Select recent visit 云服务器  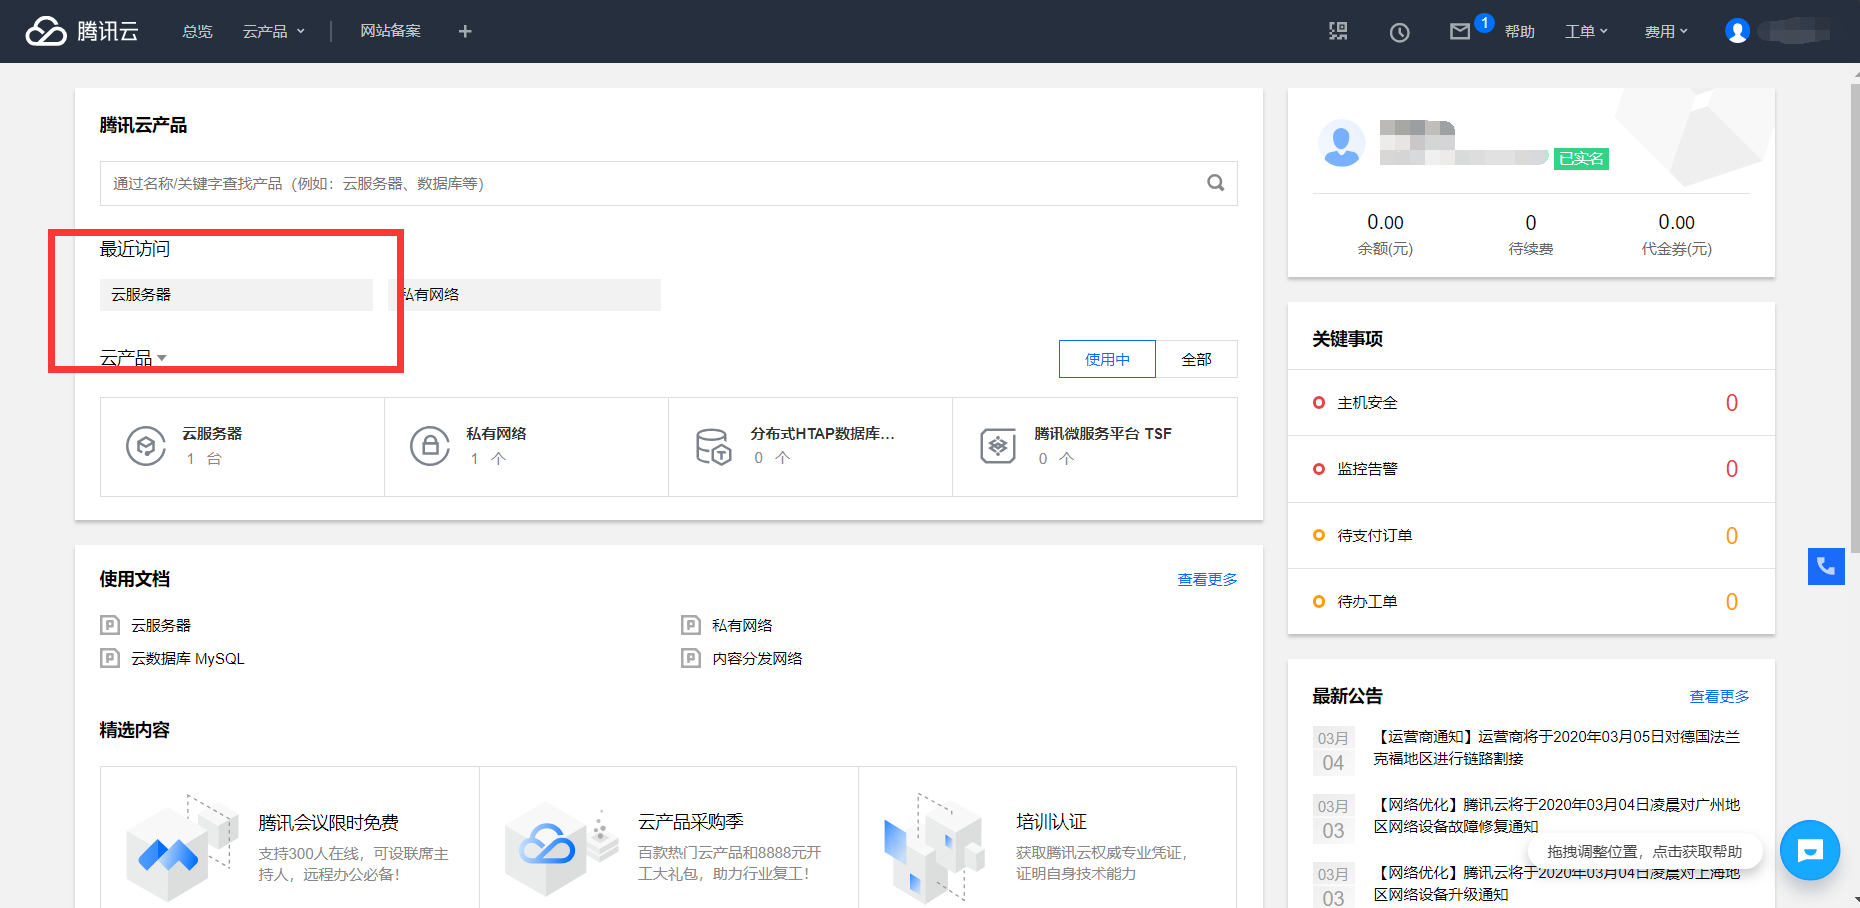click(x=236, y=295)
